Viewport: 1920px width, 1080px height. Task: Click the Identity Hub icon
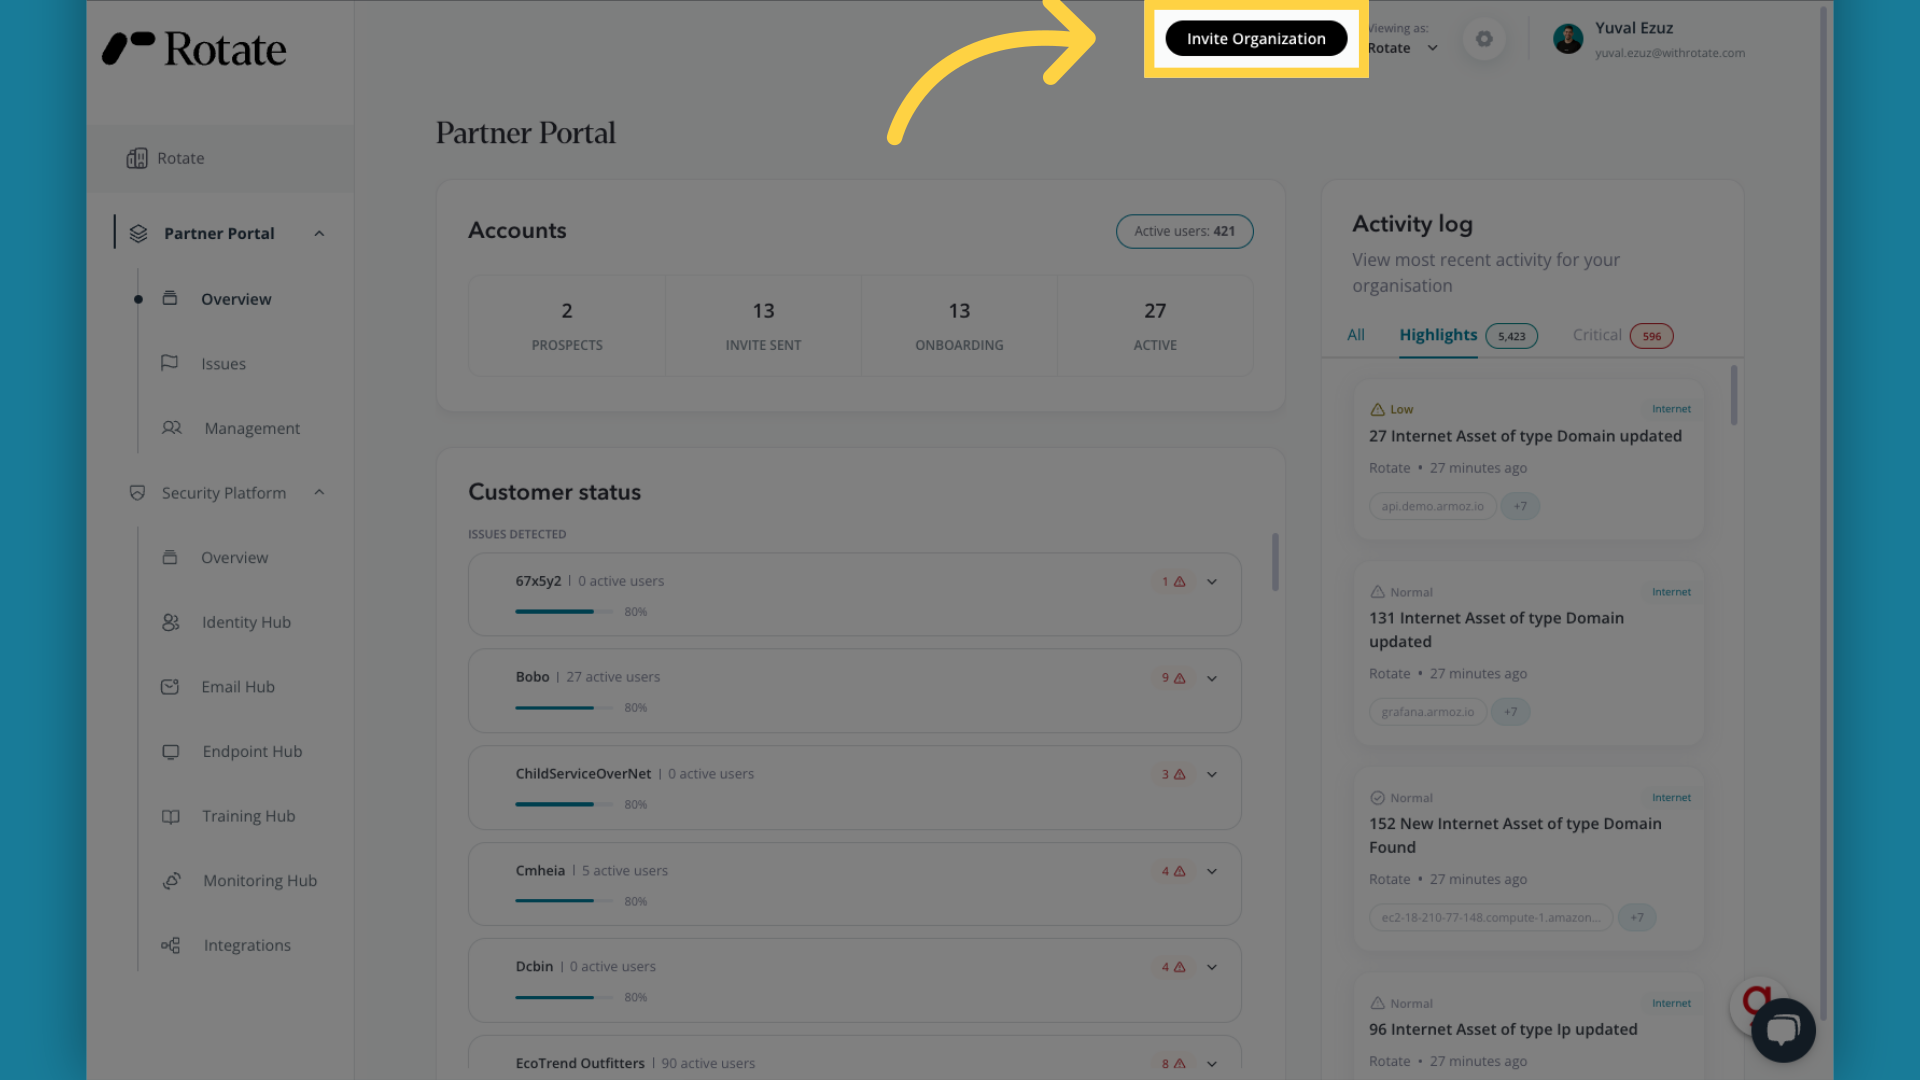(x=171, y=622)
